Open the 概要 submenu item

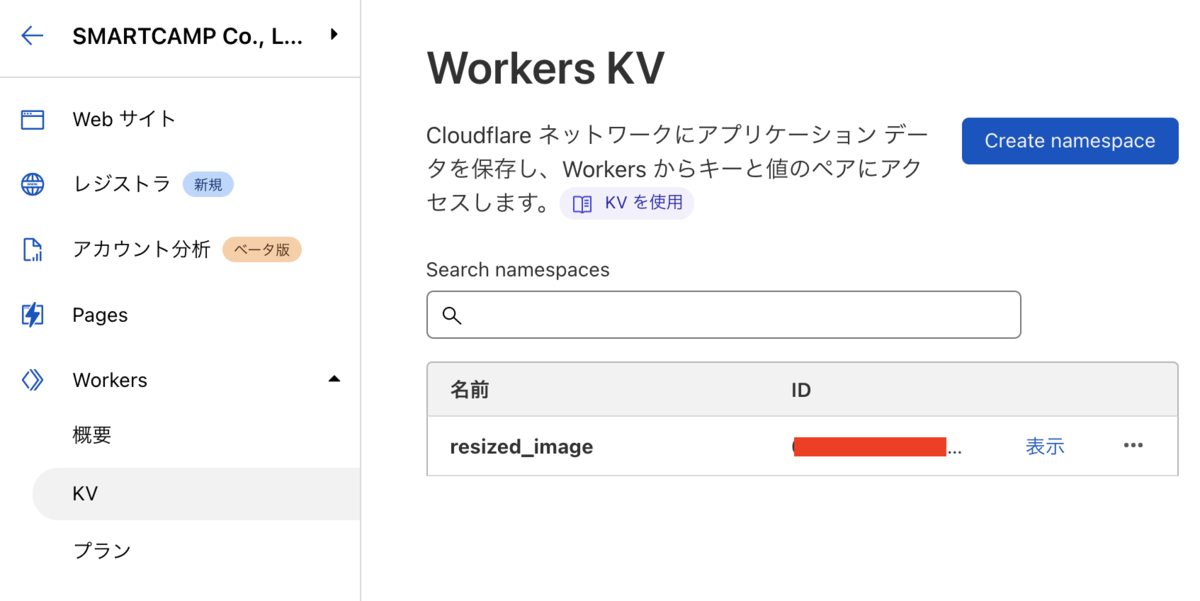click(x=92, y=435)
